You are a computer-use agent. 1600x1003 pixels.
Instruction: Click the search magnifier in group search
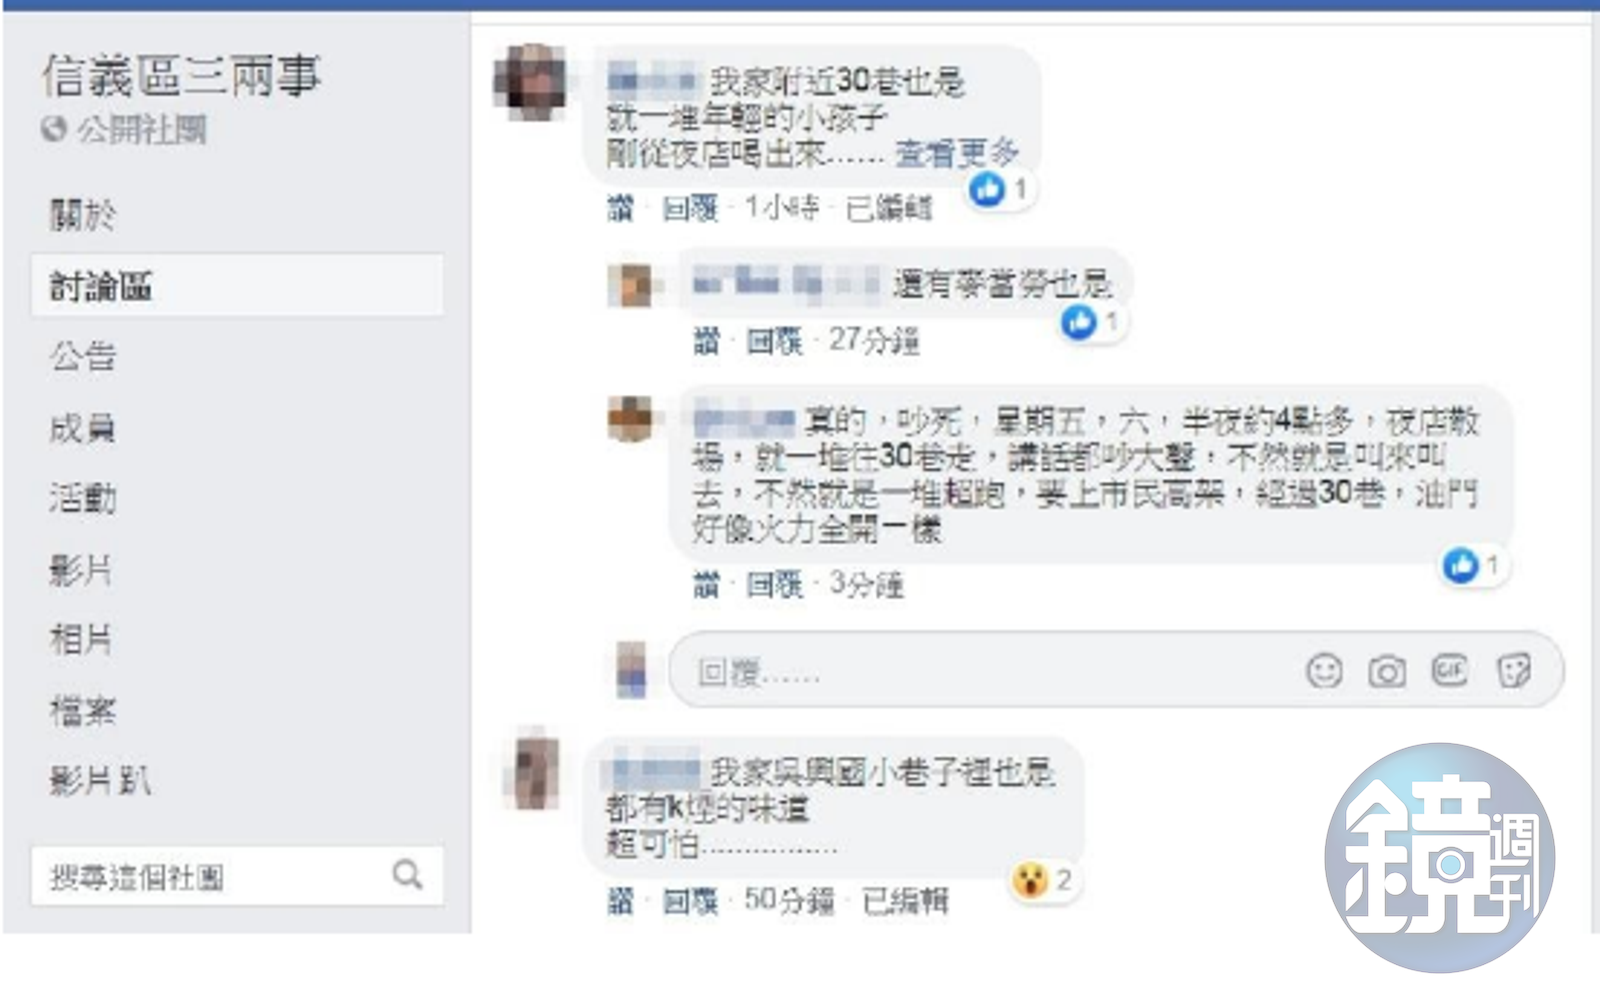pyautogui.click(x=407, y=875)
